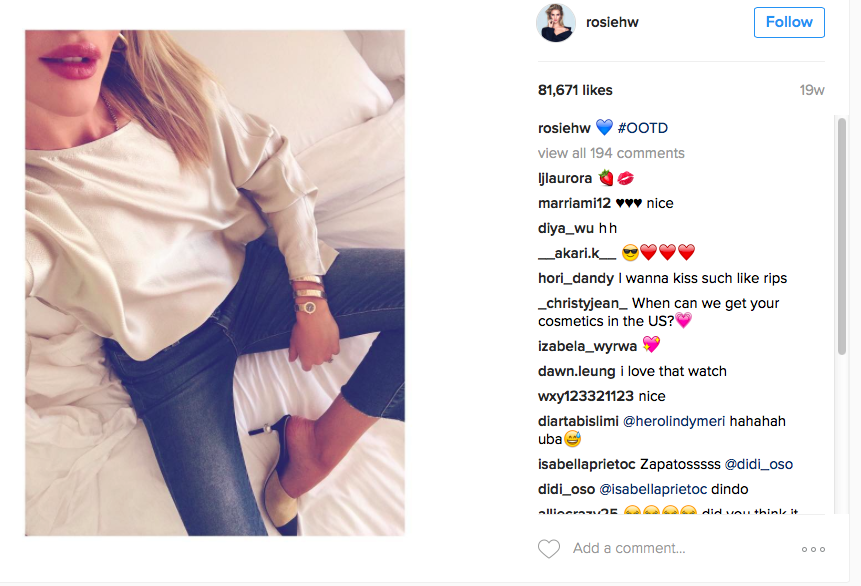This screenshot has height=586, width=861.
Task: Open the @didi_oso mention
Action: tap(759, 464)
